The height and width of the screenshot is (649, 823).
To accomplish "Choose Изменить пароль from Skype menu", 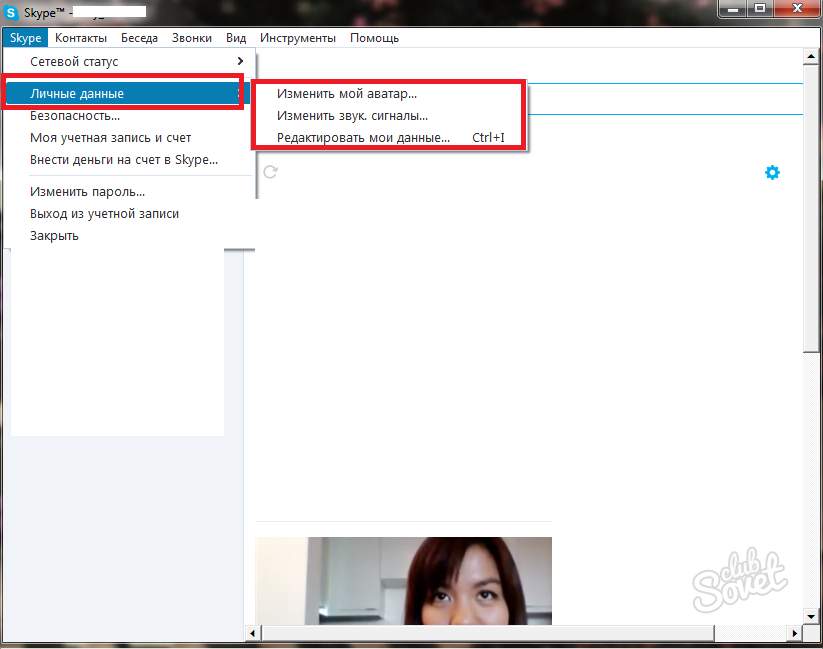I will (x=87, y=191).
